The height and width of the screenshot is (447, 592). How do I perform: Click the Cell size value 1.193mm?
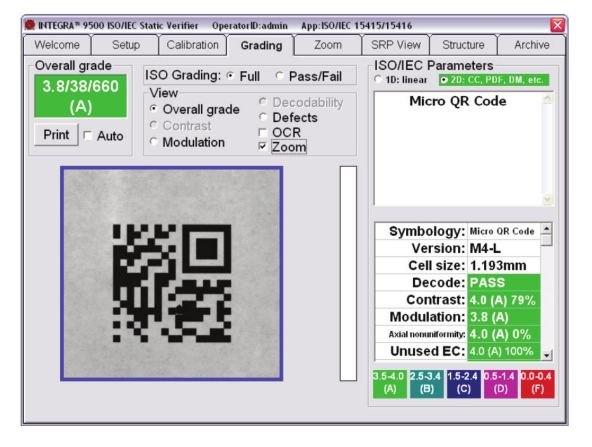(504, 265)
